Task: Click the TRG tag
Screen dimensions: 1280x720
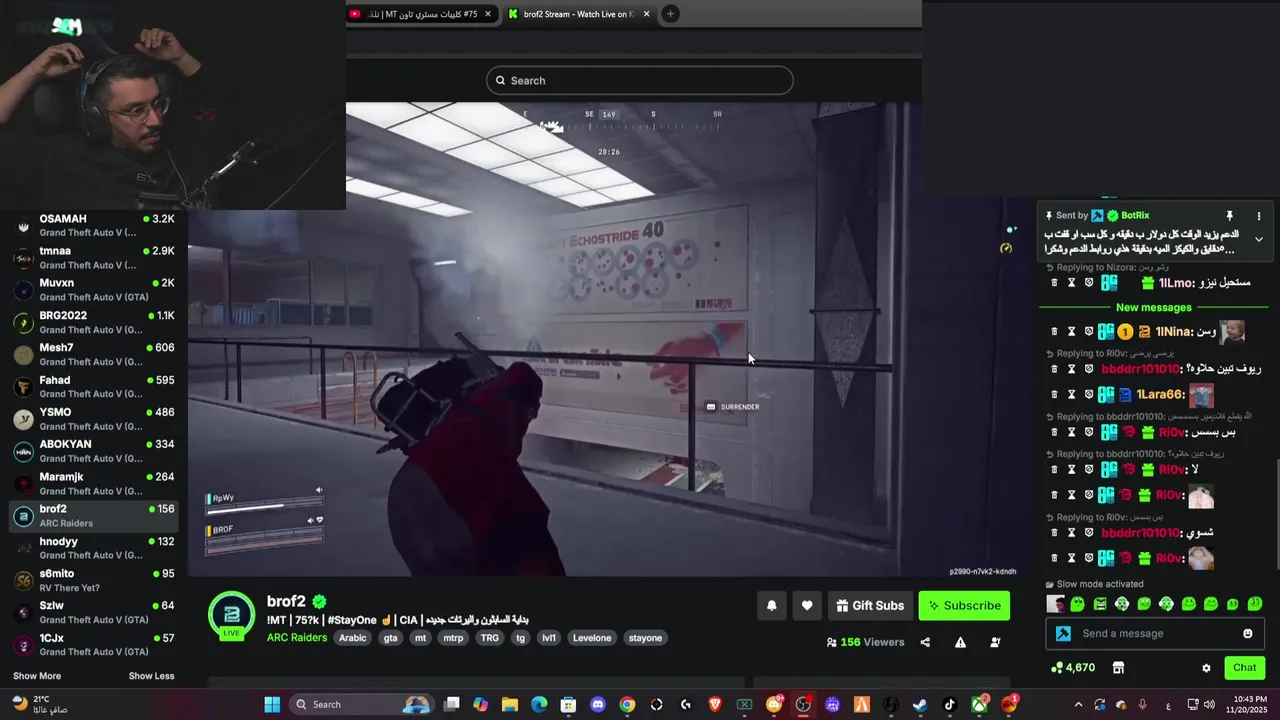Action: 490,638
